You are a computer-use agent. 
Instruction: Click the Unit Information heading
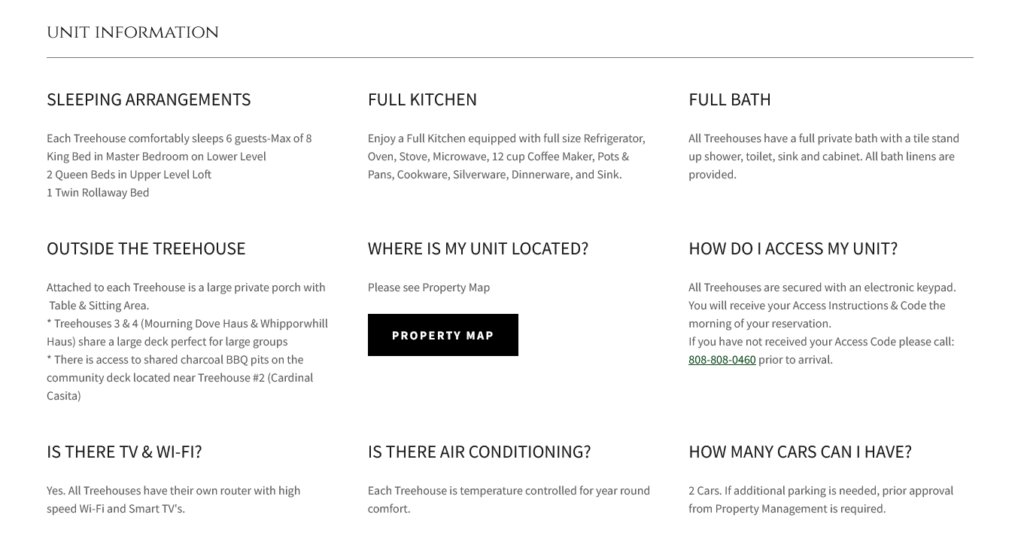pos(133,33)
